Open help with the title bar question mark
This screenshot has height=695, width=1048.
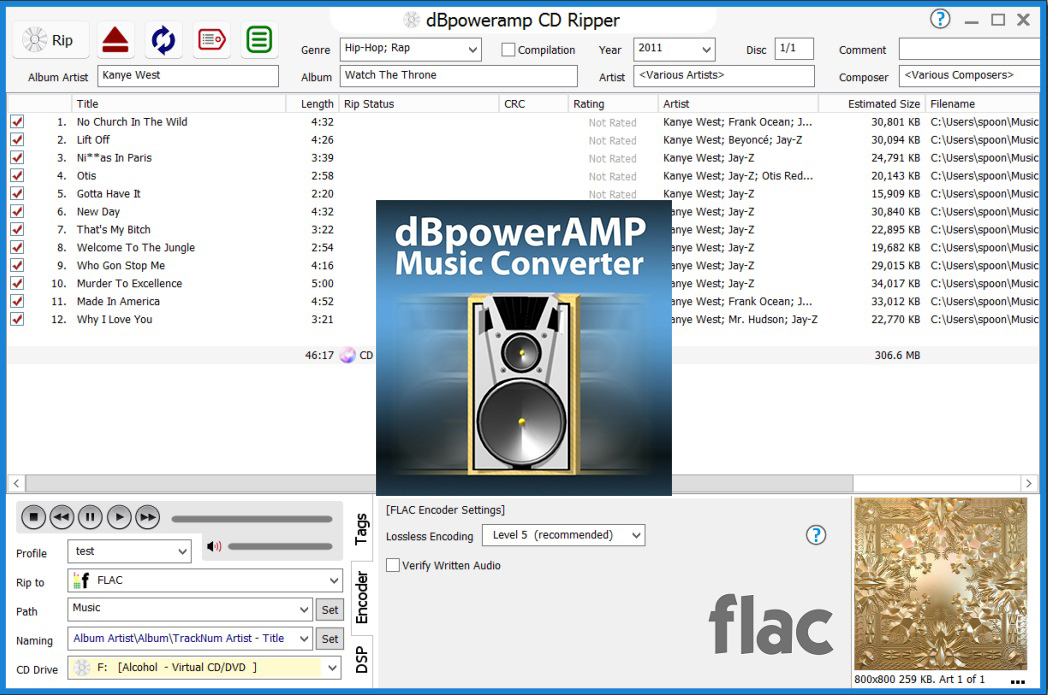click(940, 19)
